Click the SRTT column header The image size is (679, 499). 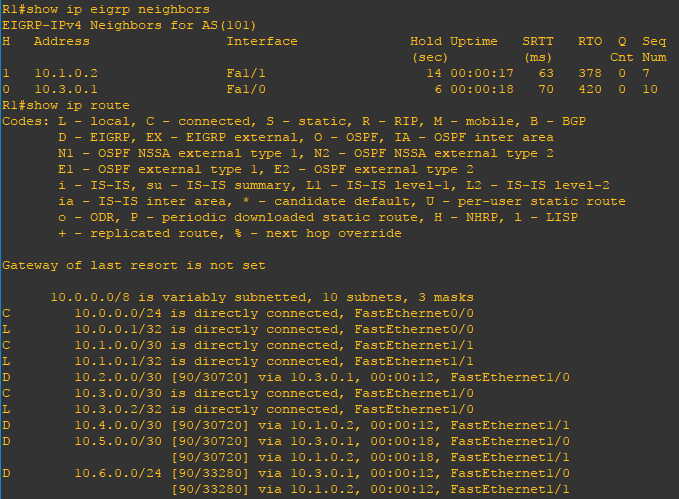pyautogui.click(x=538, y=41)
